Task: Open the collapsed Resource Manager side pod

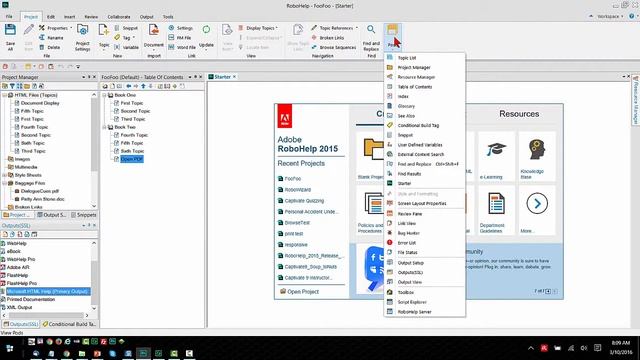Action: [x=635, y=100]
